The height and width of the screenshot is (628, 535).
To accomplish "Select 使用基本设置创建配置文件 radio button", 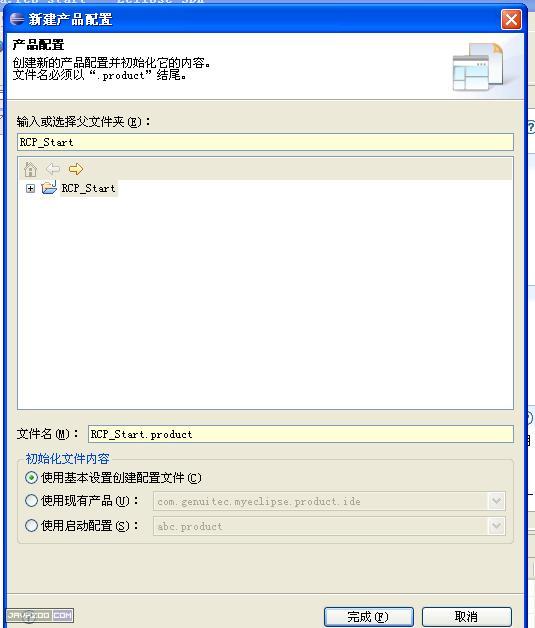I will [x=31, y=477].
